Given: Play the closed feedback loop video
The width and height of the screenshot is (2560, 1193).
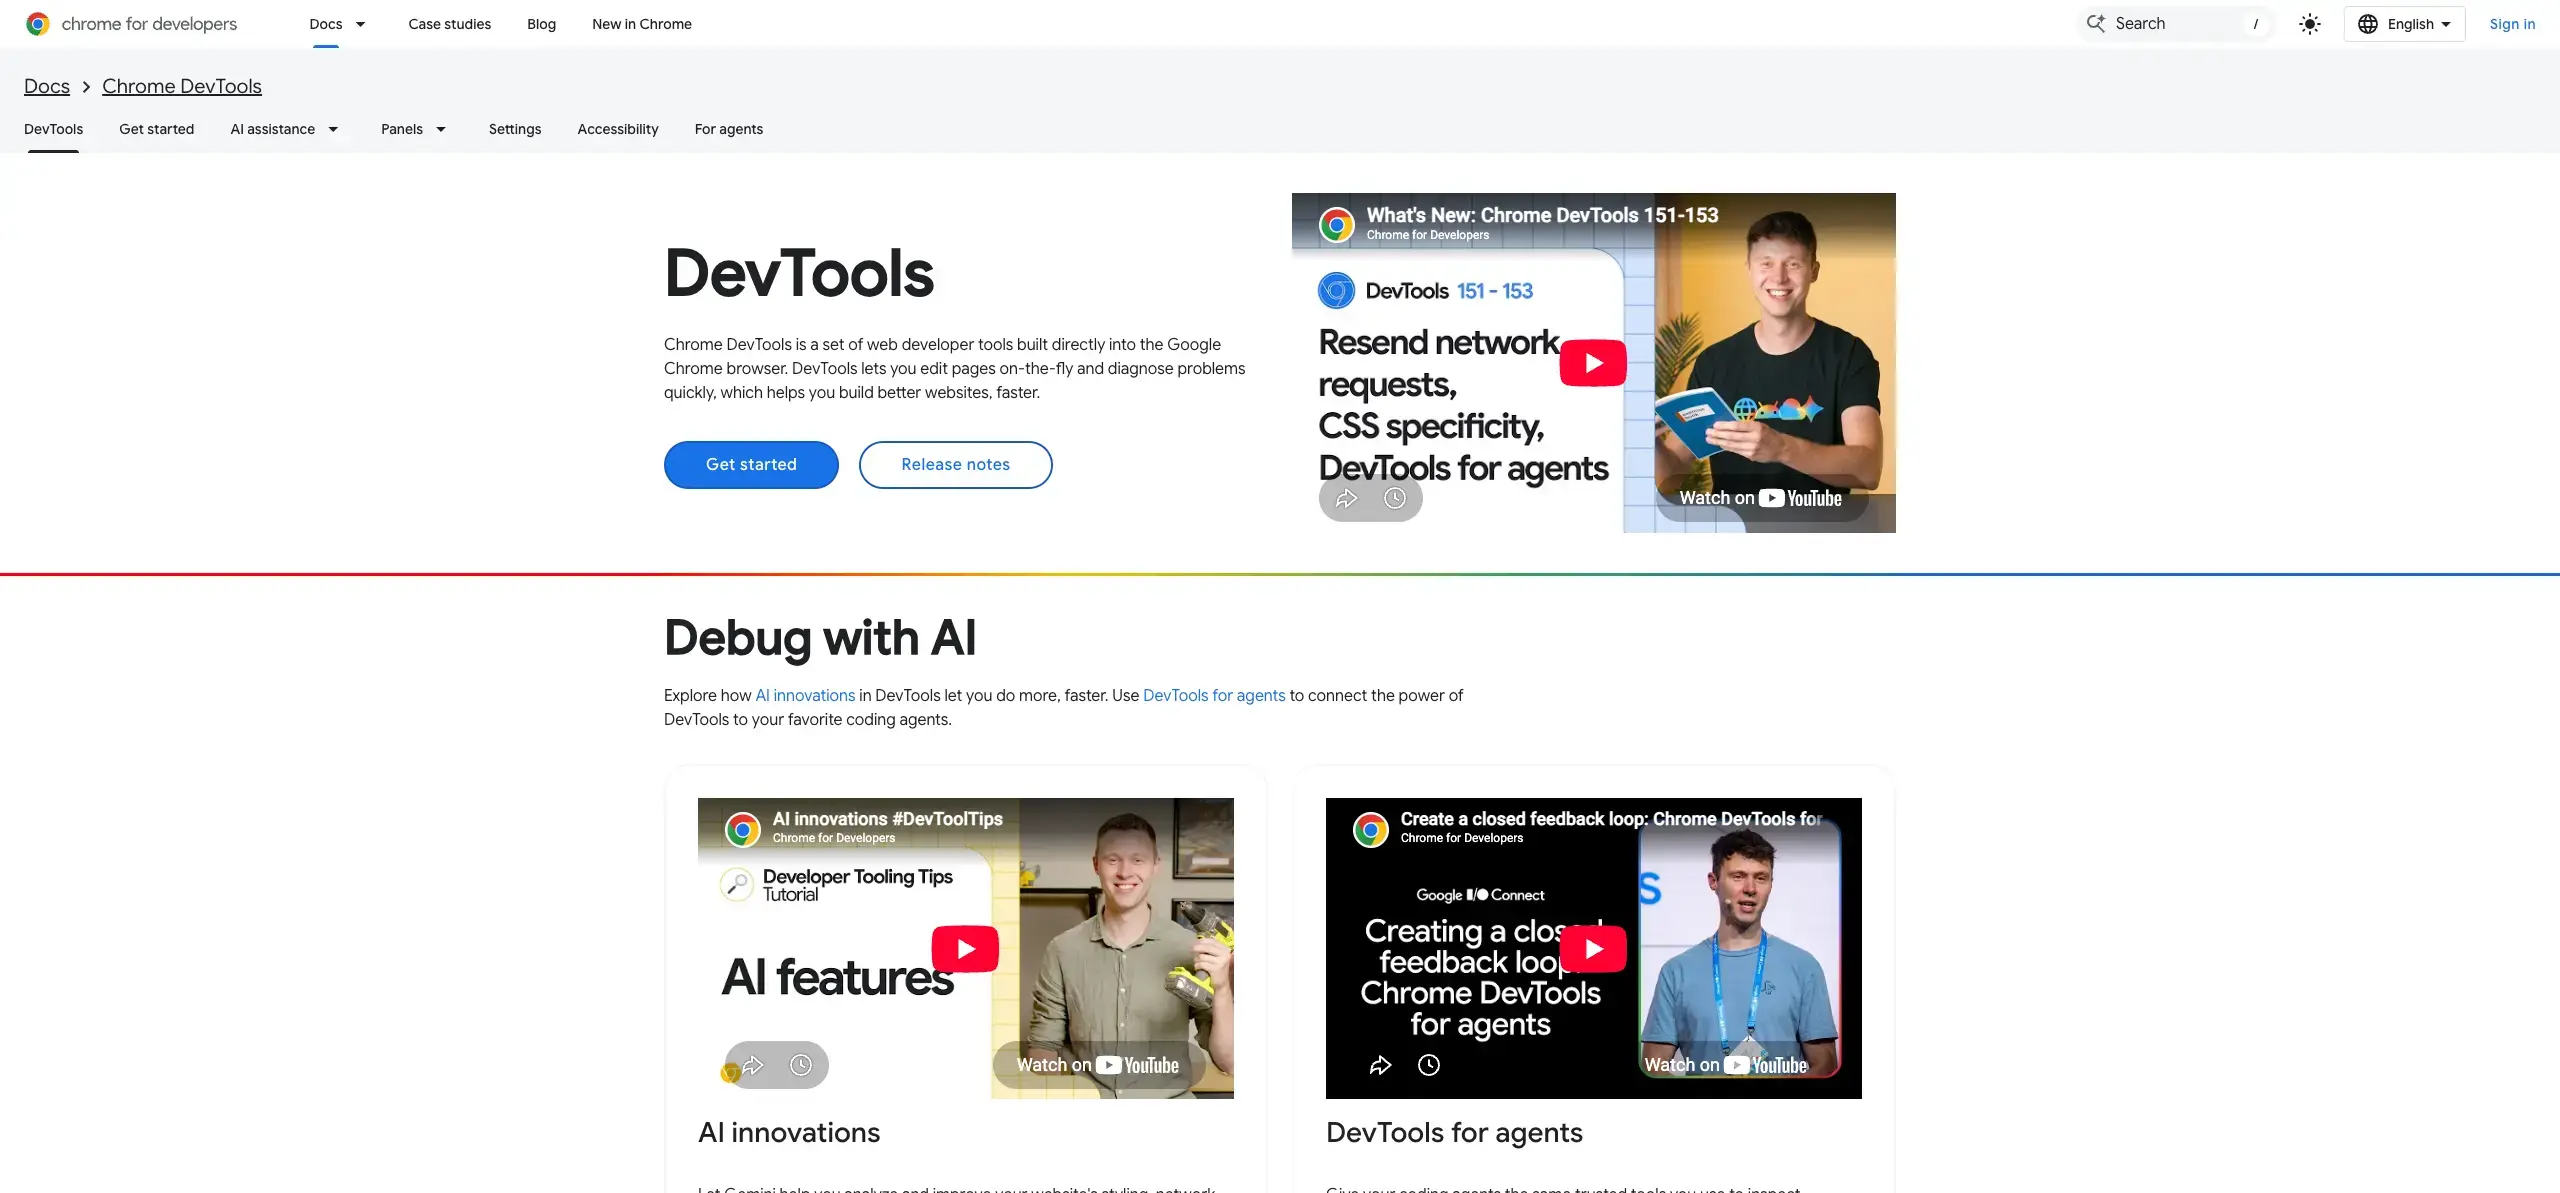Looking at the screenshot, I should (1593, 949).
